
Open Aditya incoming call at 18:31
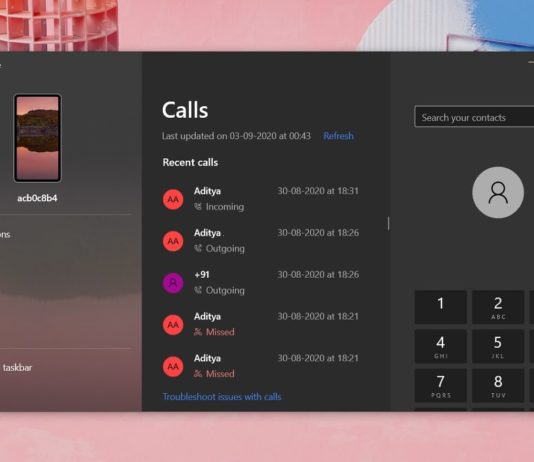[x=261, y=199]
